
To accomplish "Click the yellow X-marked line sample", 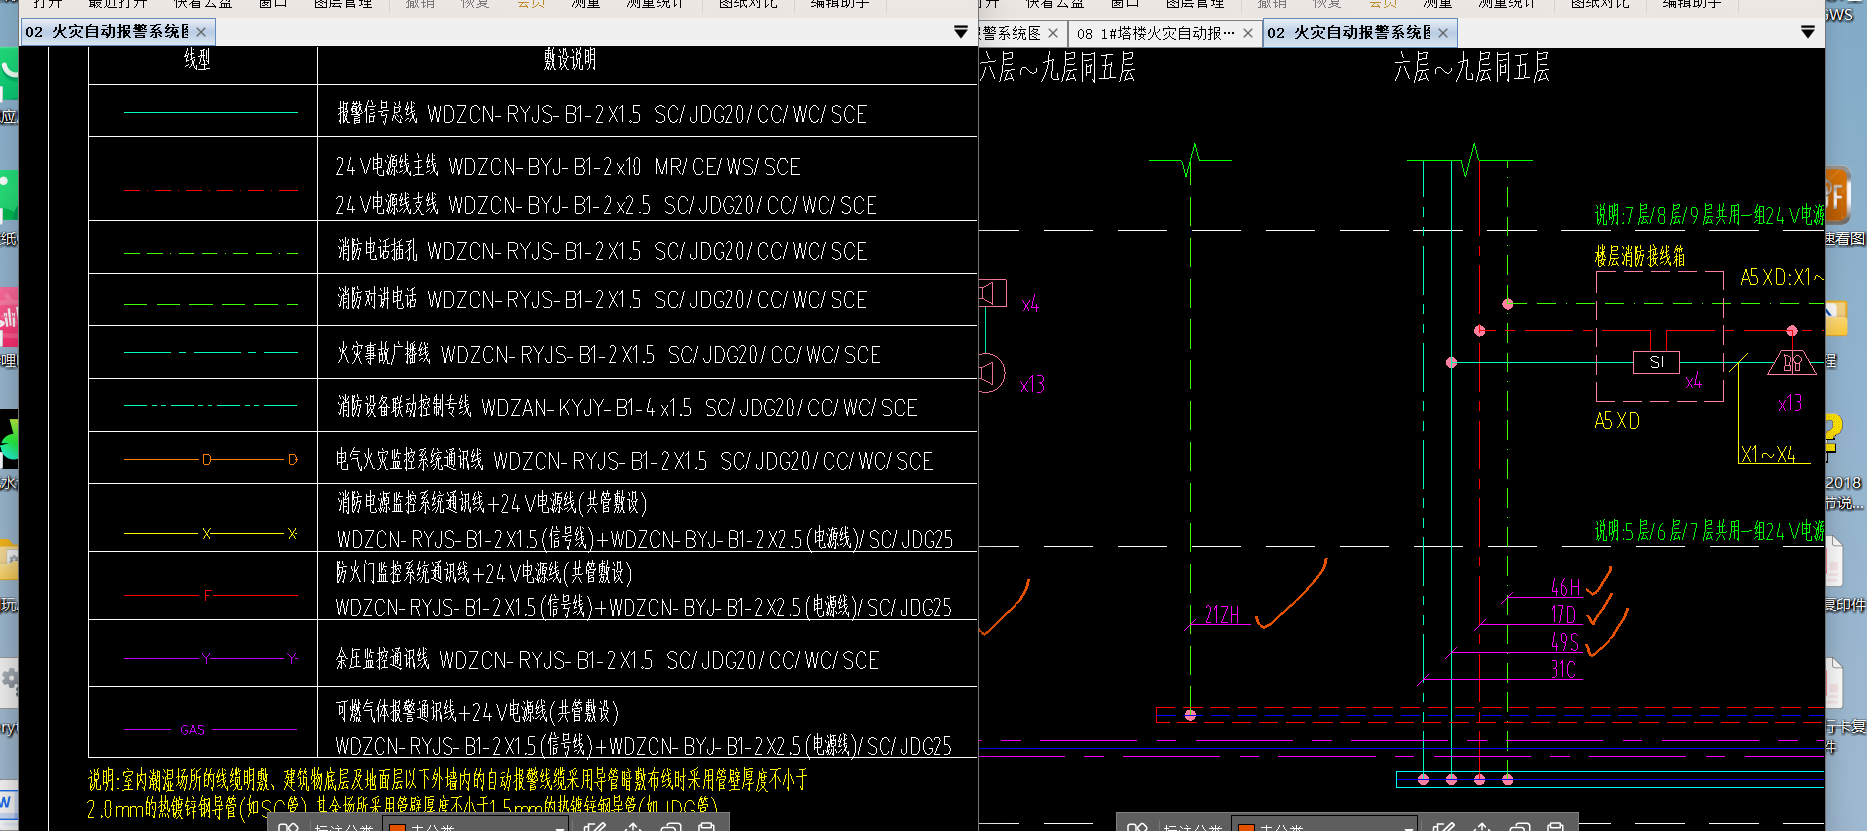I will [211, 534].
